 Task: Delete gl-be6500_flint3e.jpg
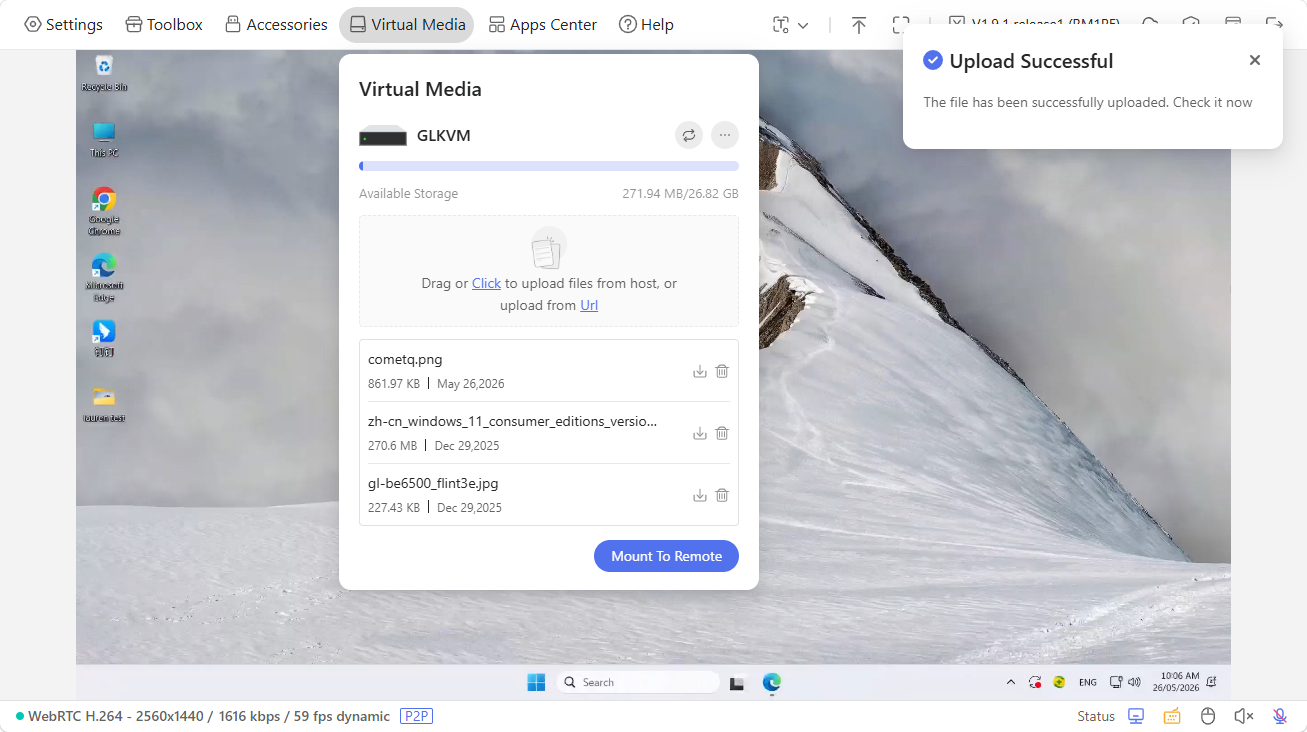coord(722,495)
